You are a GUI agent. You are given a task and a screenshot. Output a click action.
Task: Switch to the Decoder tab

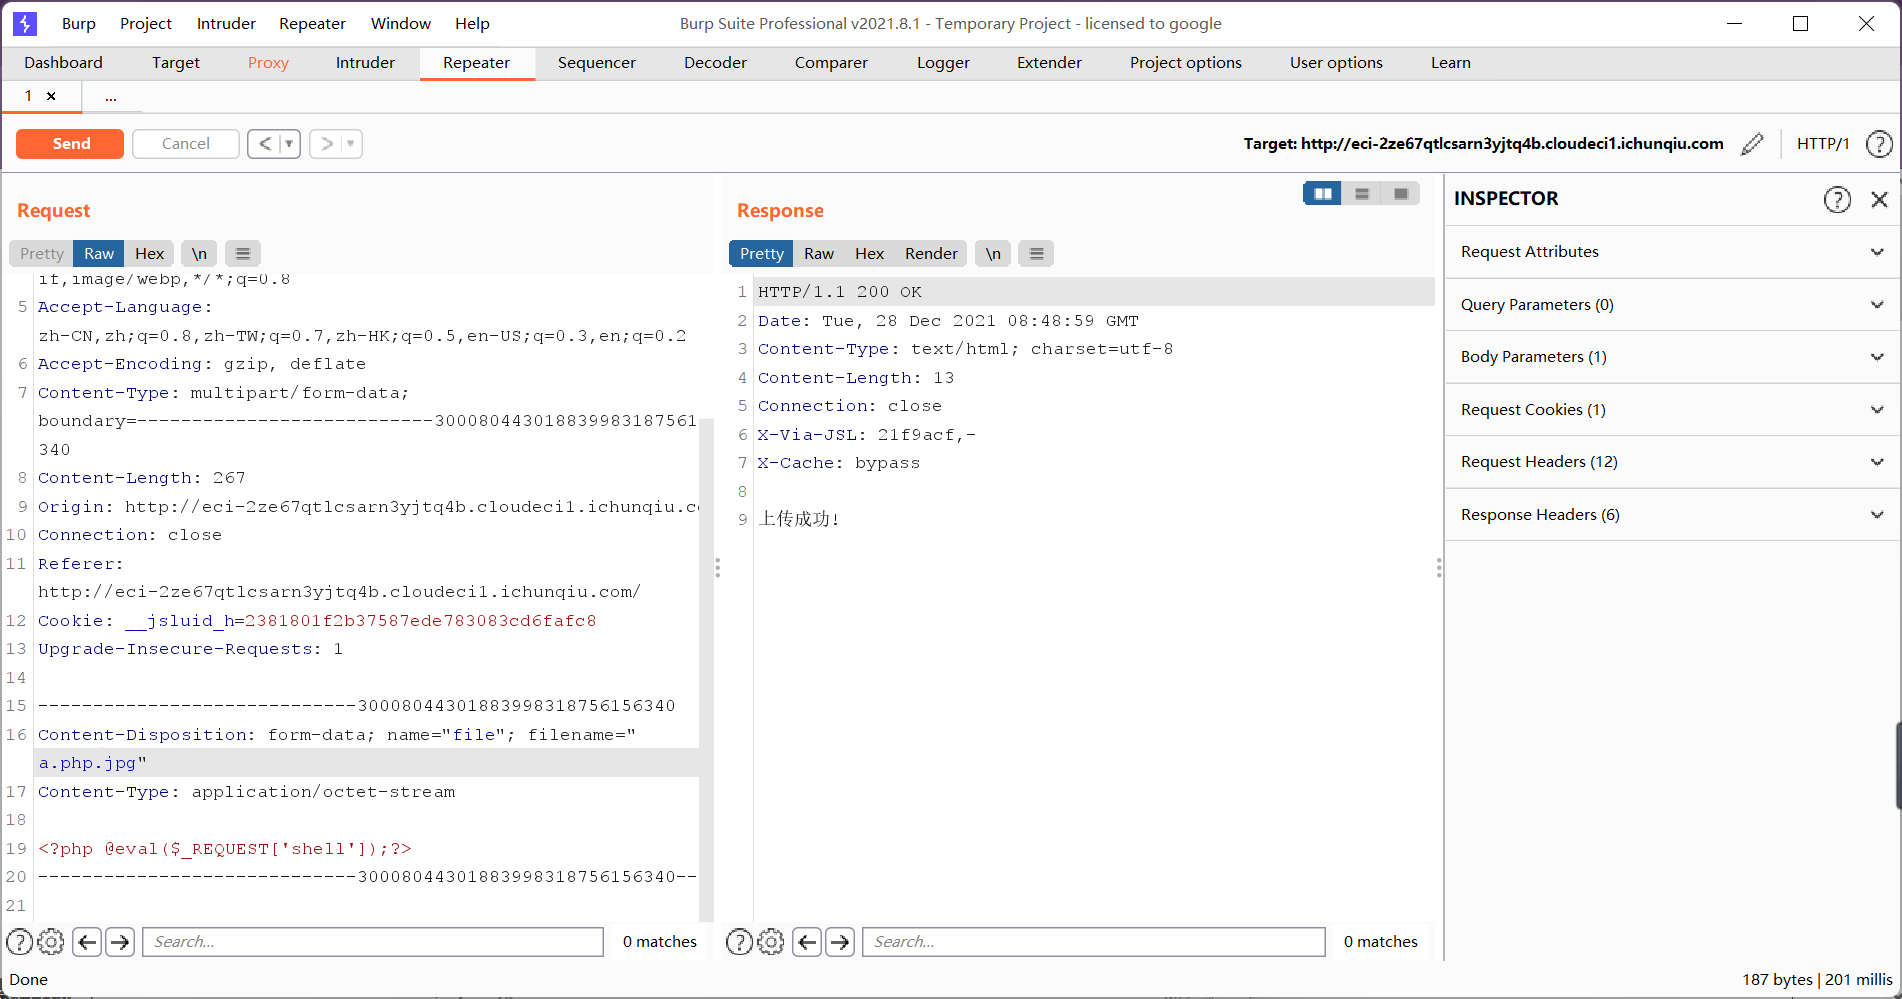715,63
